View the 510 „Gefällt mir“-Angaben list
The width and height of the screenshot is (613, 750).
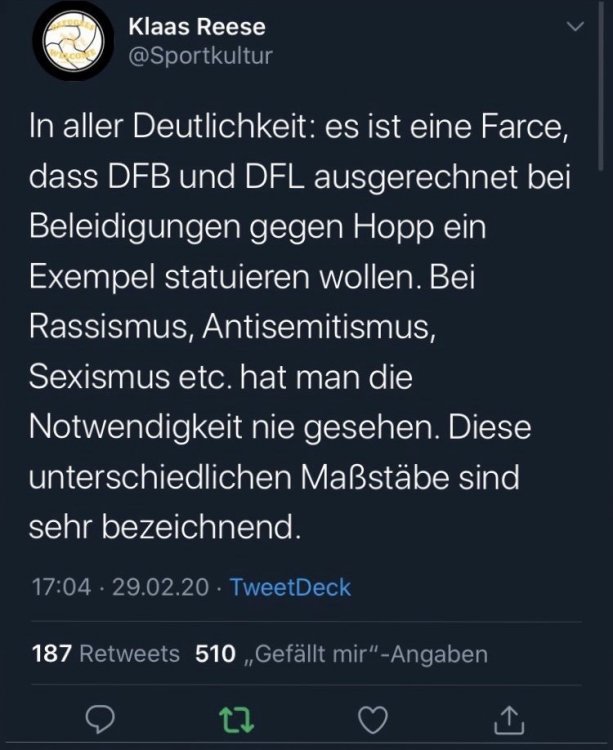coord(341,654)
